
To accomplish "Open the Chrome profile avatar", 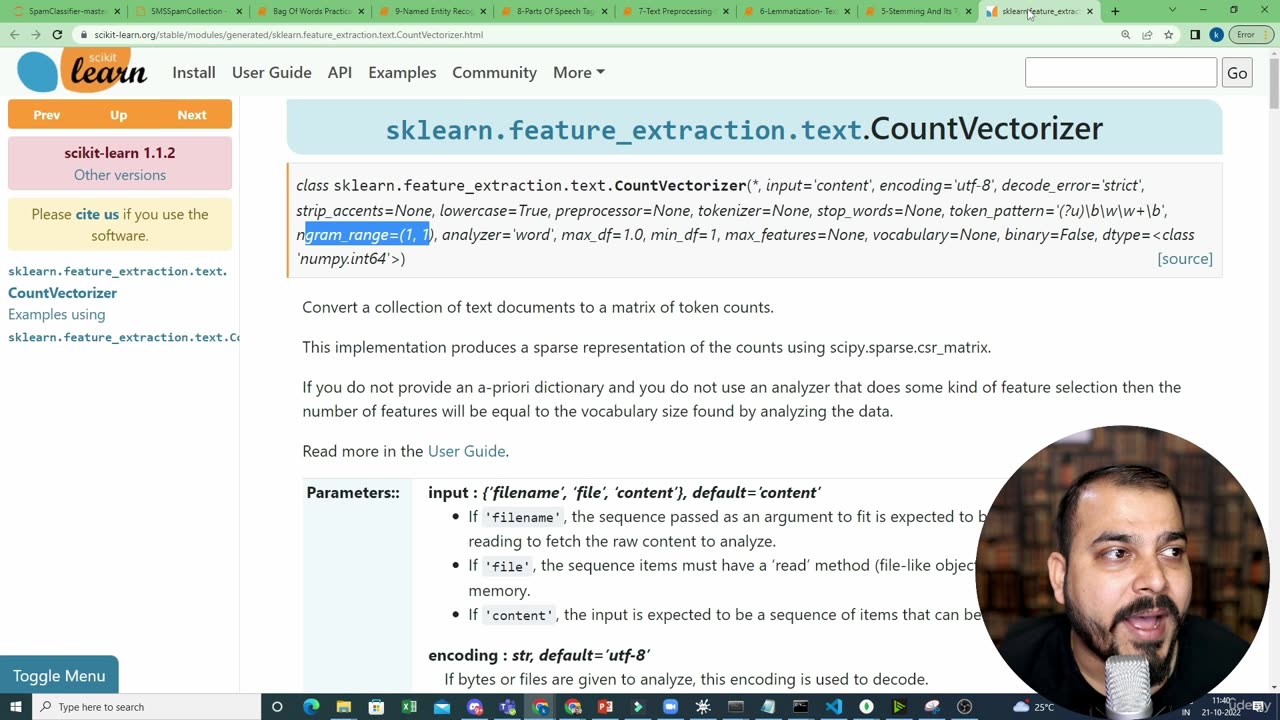I will (x=1216, y=34).
